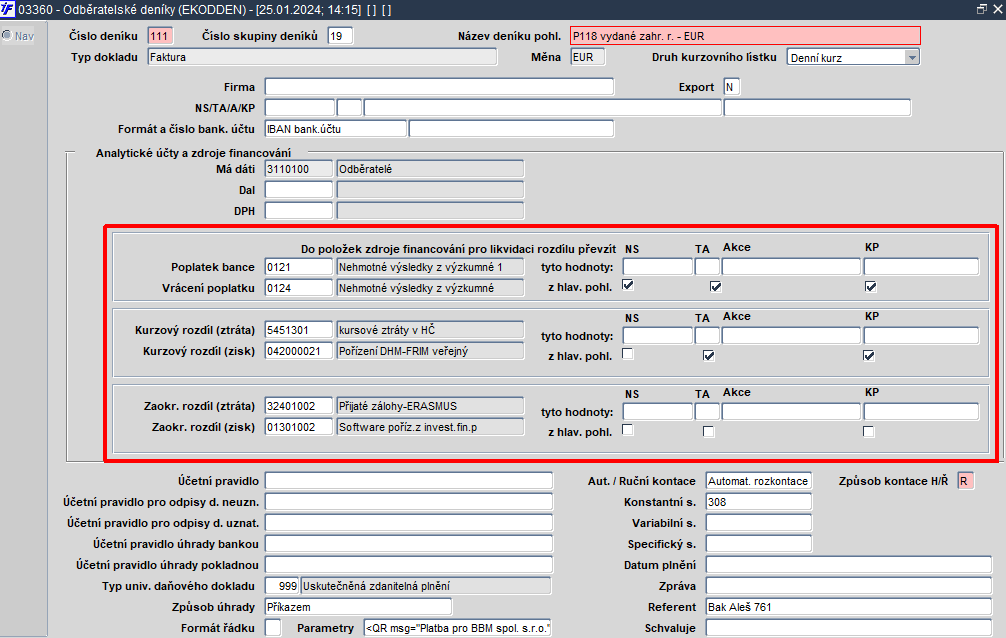1006x638 pixels.
Task: Click the Referent field Bak Aleš 761
Action: click(849, 607)
